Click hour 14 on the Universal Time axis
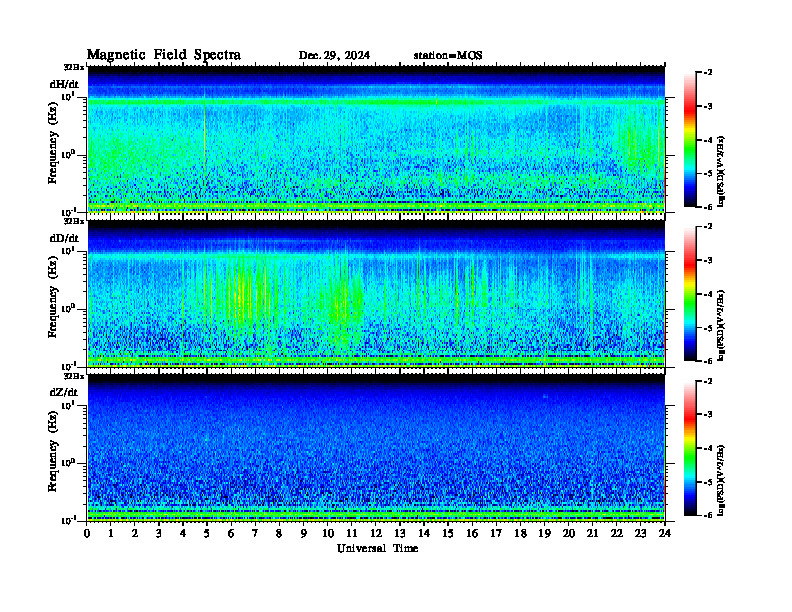 tap(424, 534)
